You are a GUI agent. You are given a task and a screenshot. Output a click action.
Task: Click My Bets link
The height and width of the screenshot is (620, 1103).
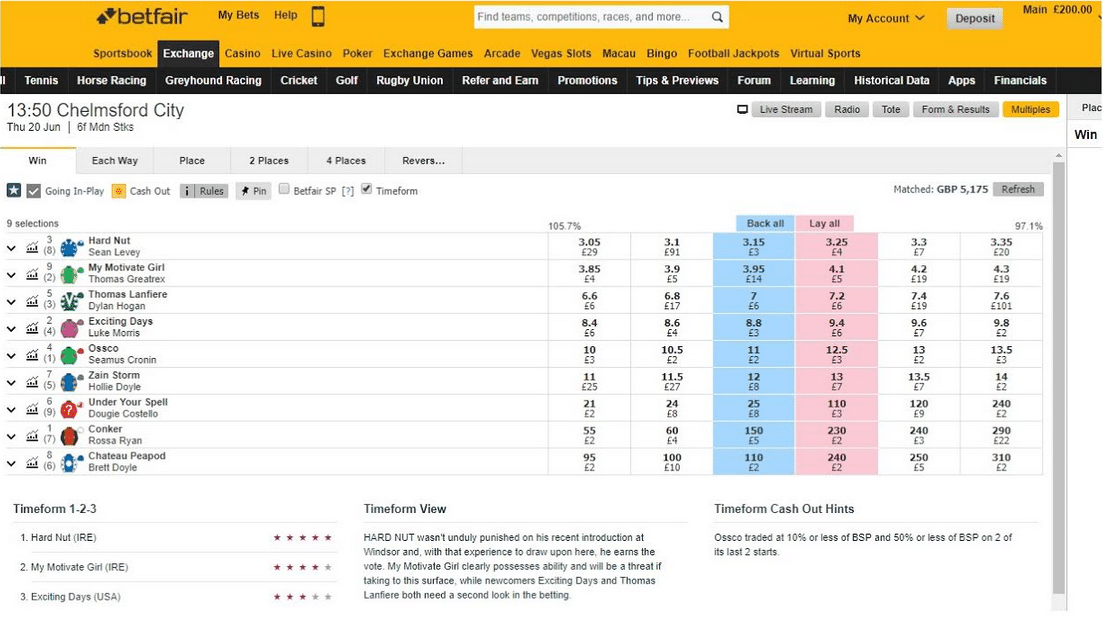tap(238, 15)
